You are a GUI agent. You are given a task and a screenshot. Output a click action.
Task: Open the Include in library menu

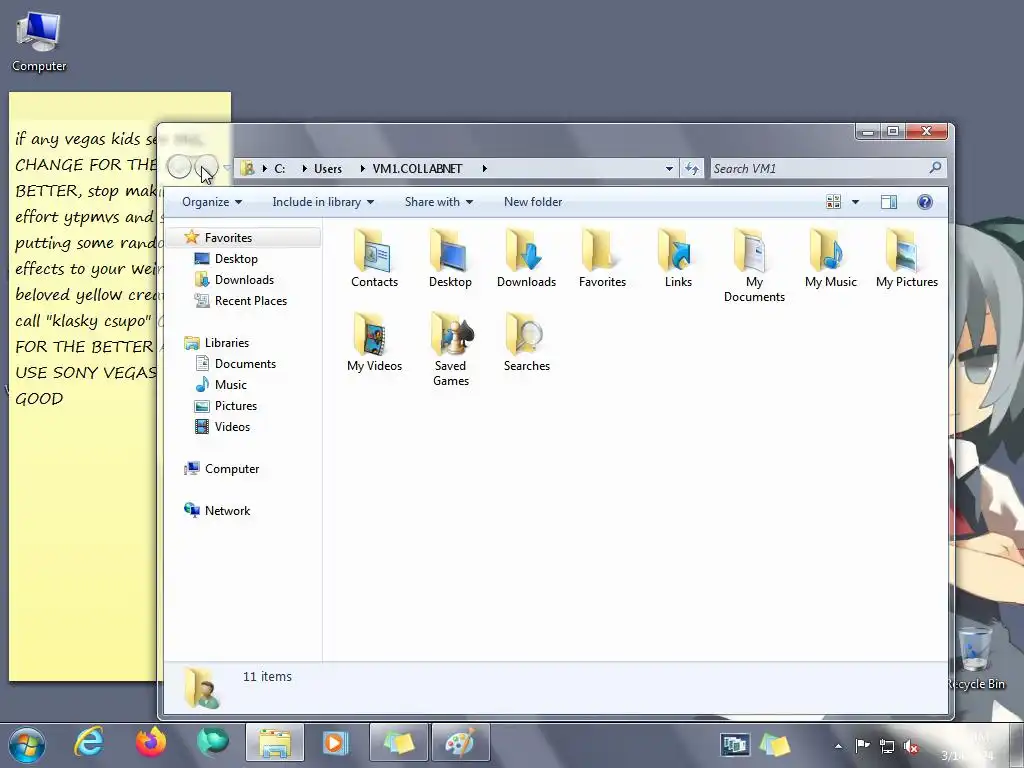(323, 202)
